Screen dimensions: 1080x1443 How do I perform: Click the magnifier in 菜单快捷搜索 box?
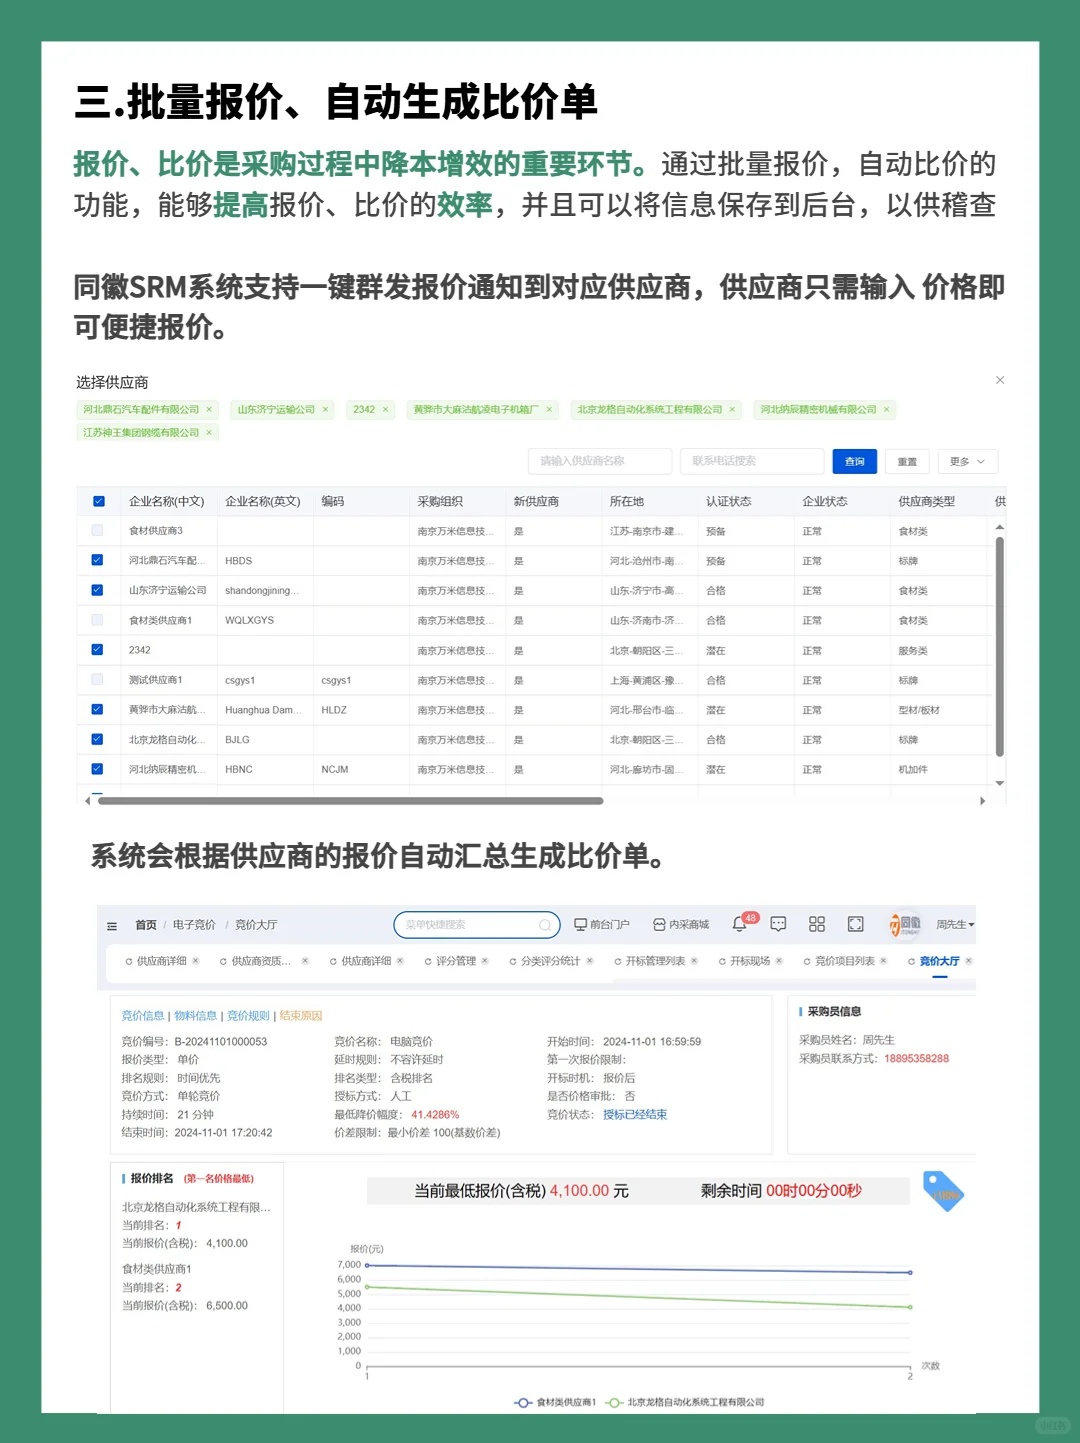tap(545, 924)
